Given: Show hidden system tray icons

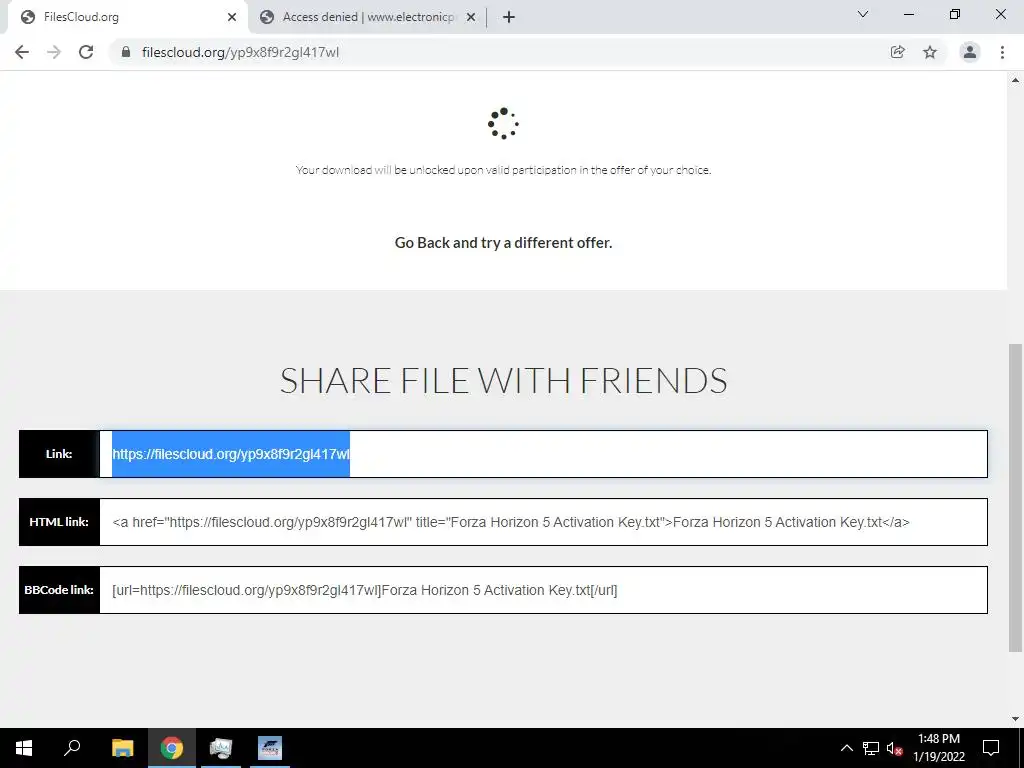Looking at the screenshot, I should (x=846, y=748).
